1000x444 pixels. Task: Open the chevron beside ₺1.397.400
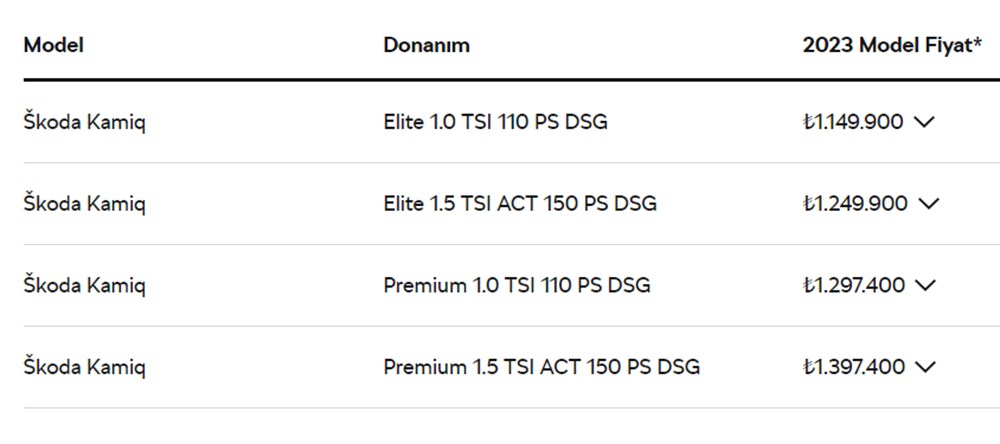[925, 367]
